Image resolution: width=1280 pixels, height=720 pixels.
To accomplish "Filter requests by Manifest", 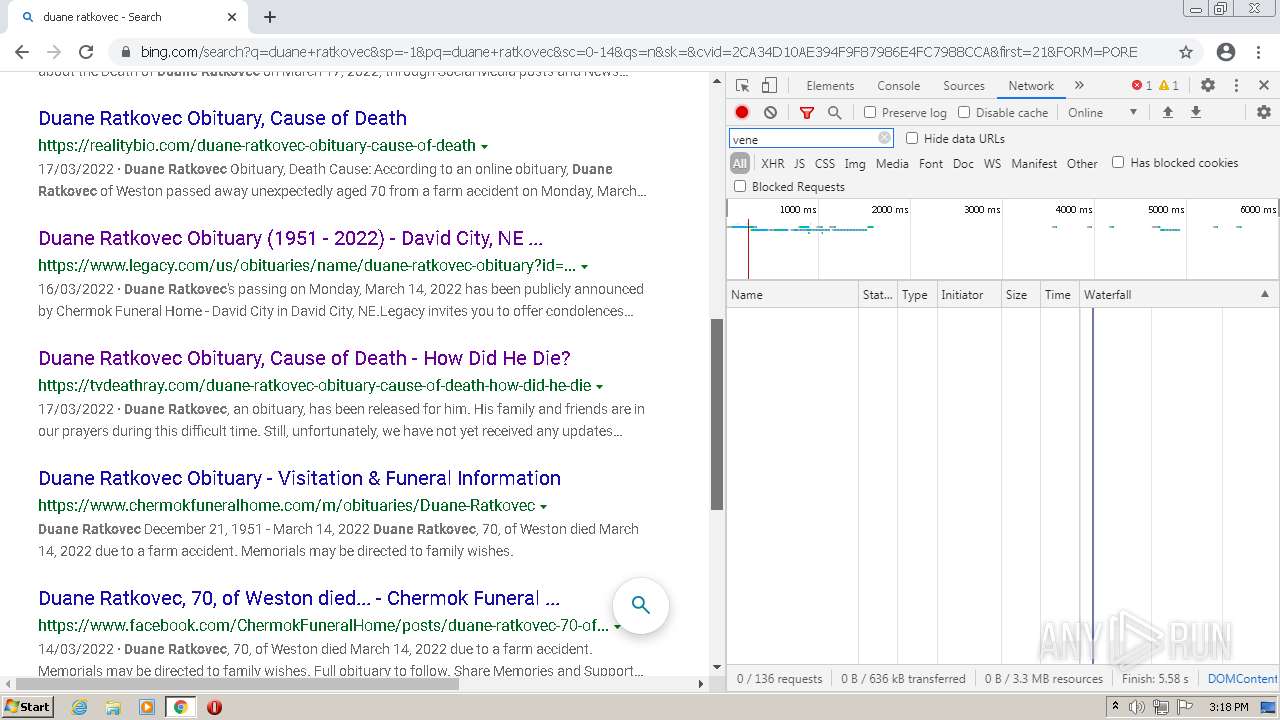I will pyautogui.click(x=1034, y=163).
